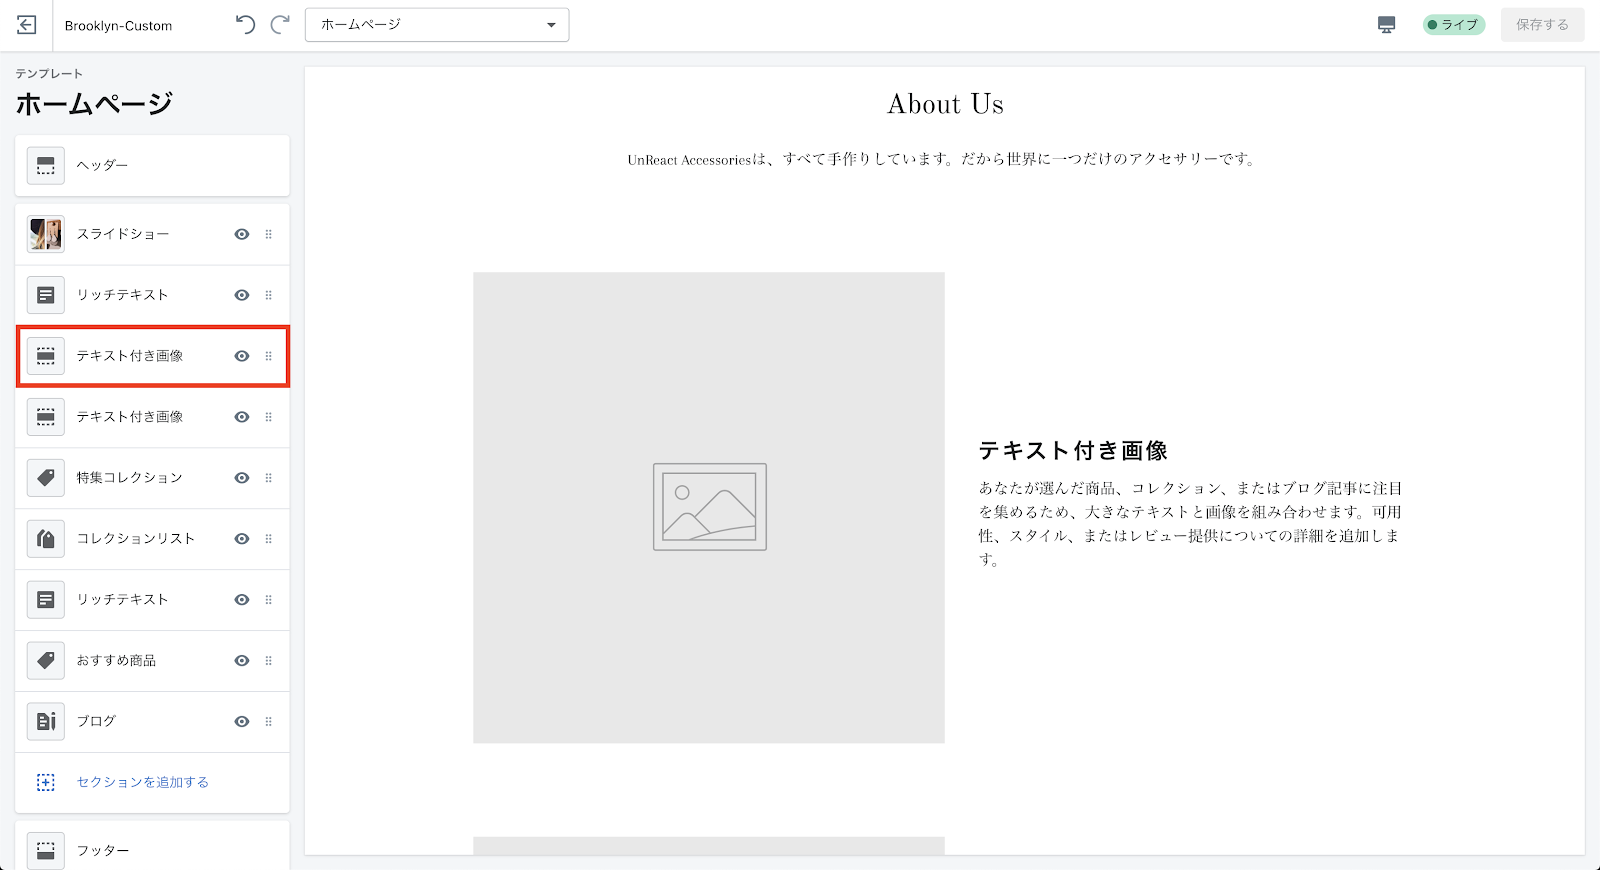Image resolution: width=1600 pixels, height=870 pixels.
Task: Click the 特集コレクション tag icon
Action: click(x=46, y=478)
